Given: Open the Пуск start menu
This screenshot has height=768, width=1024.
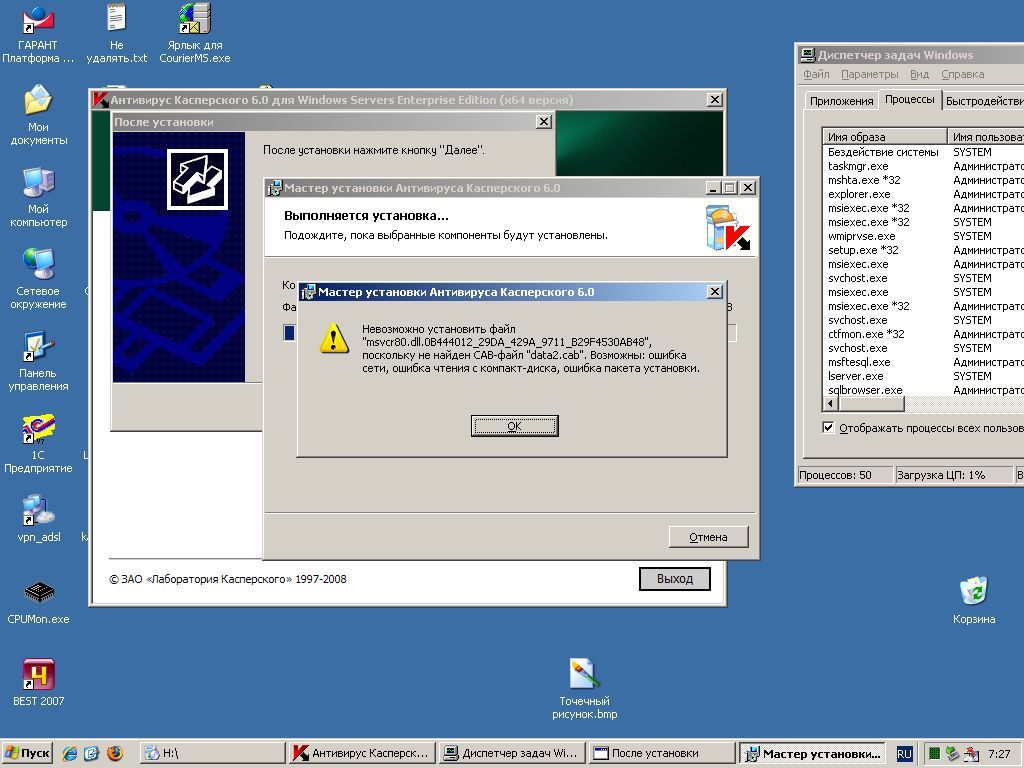Looking at the screenshot, I should click(27, 754).
